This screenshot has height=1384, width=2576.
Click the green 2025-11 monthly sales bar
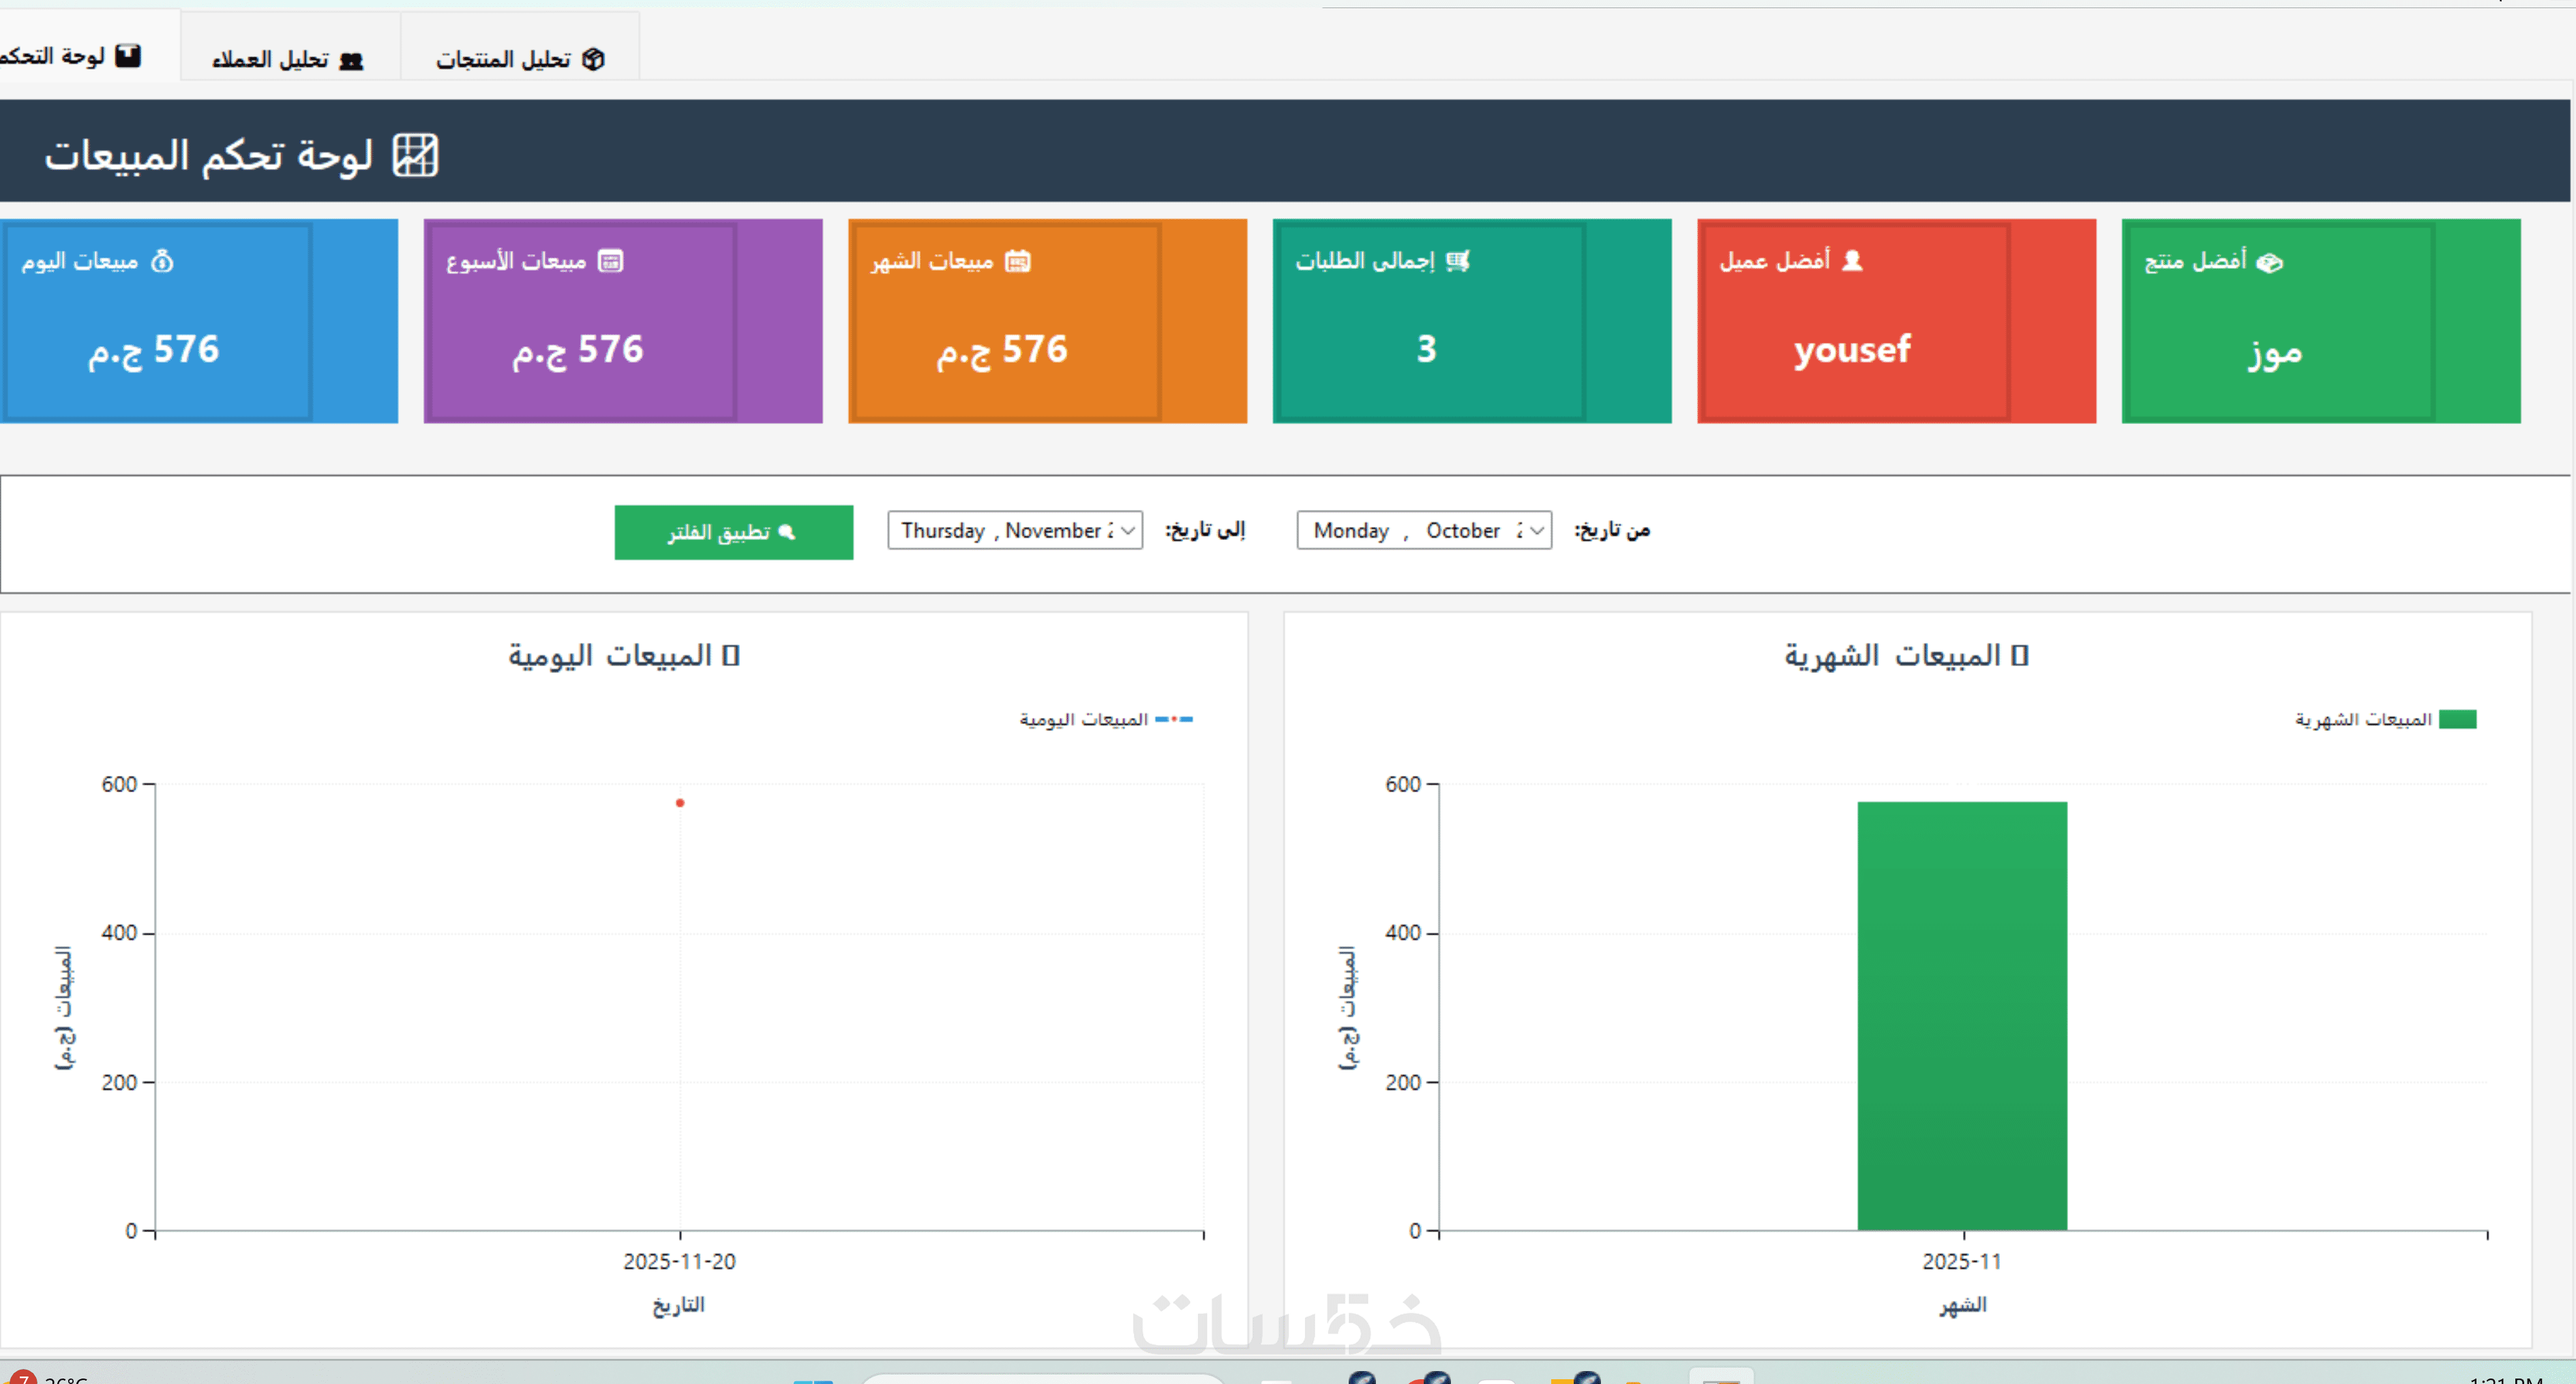pos(1961,1015)
